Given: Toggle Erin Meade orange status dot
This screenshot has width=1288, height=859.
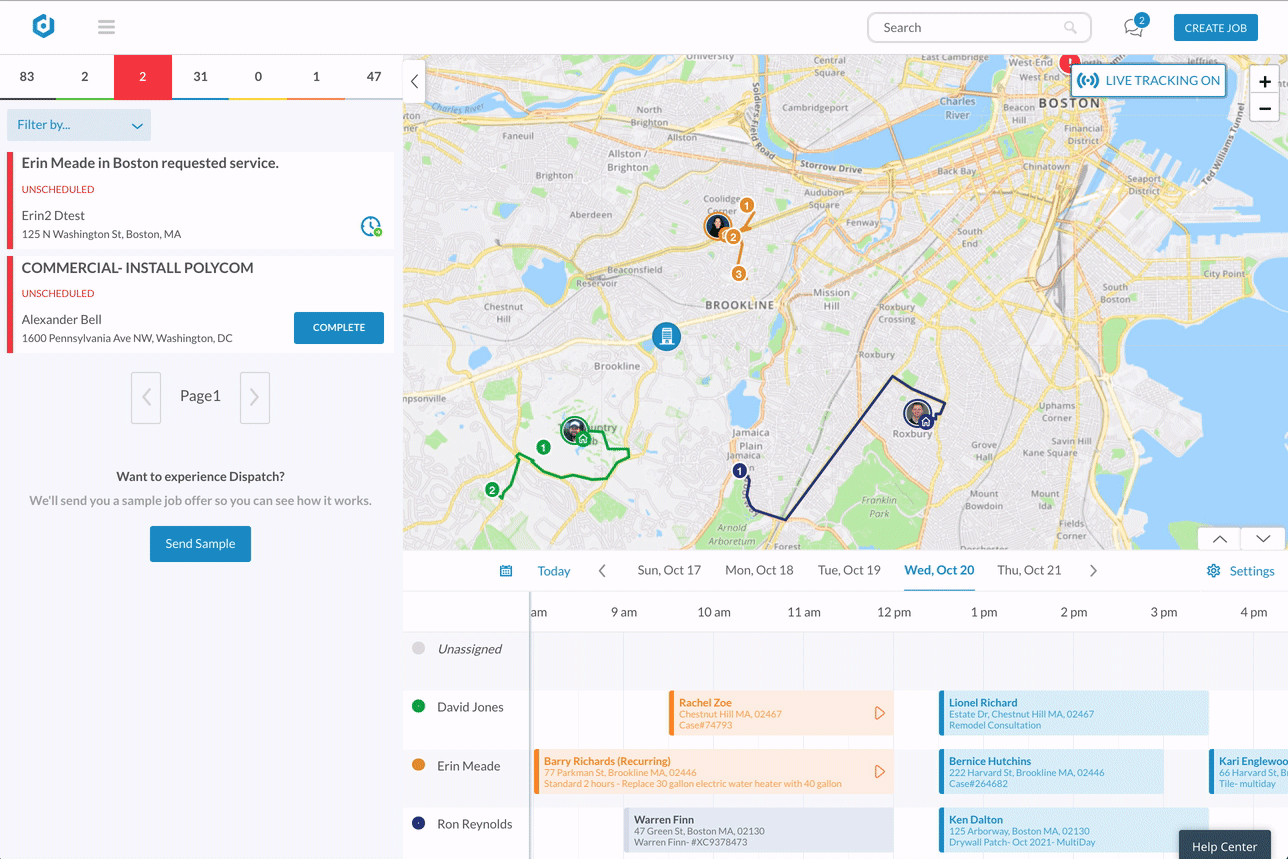Looking at the screenshot, I should [x=419, y=765].
